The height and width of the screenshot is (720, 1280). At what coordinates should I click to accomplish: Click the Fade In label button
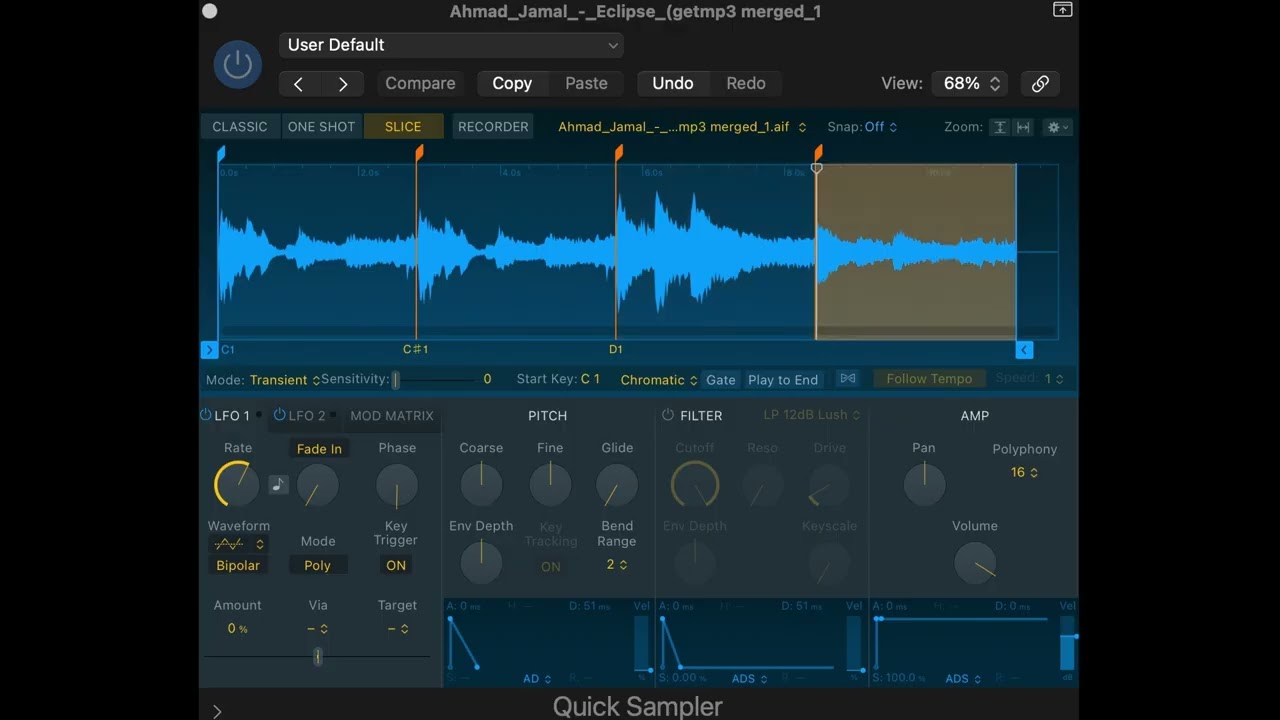(319, 449)
